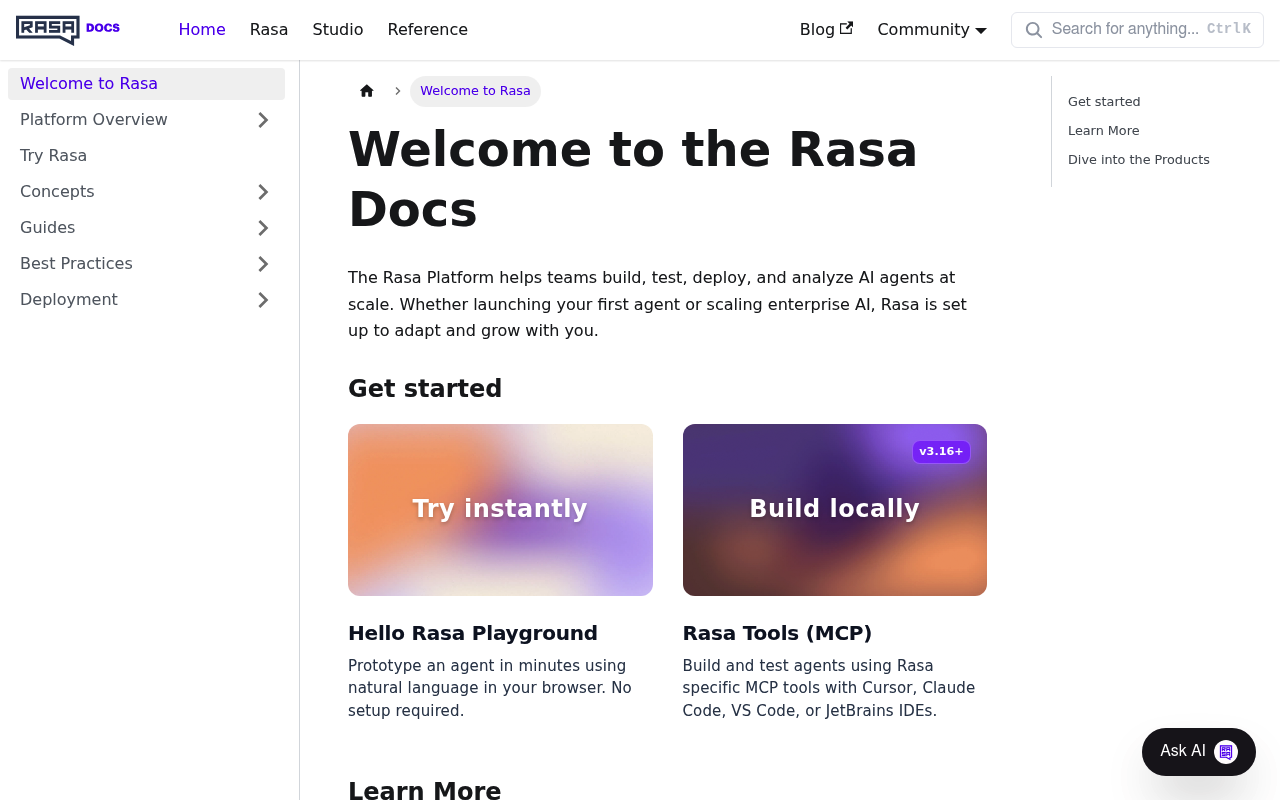This screenshot has height=800, width=1280.
Task: Open the Try instantly card image
Action: [500, 510]
